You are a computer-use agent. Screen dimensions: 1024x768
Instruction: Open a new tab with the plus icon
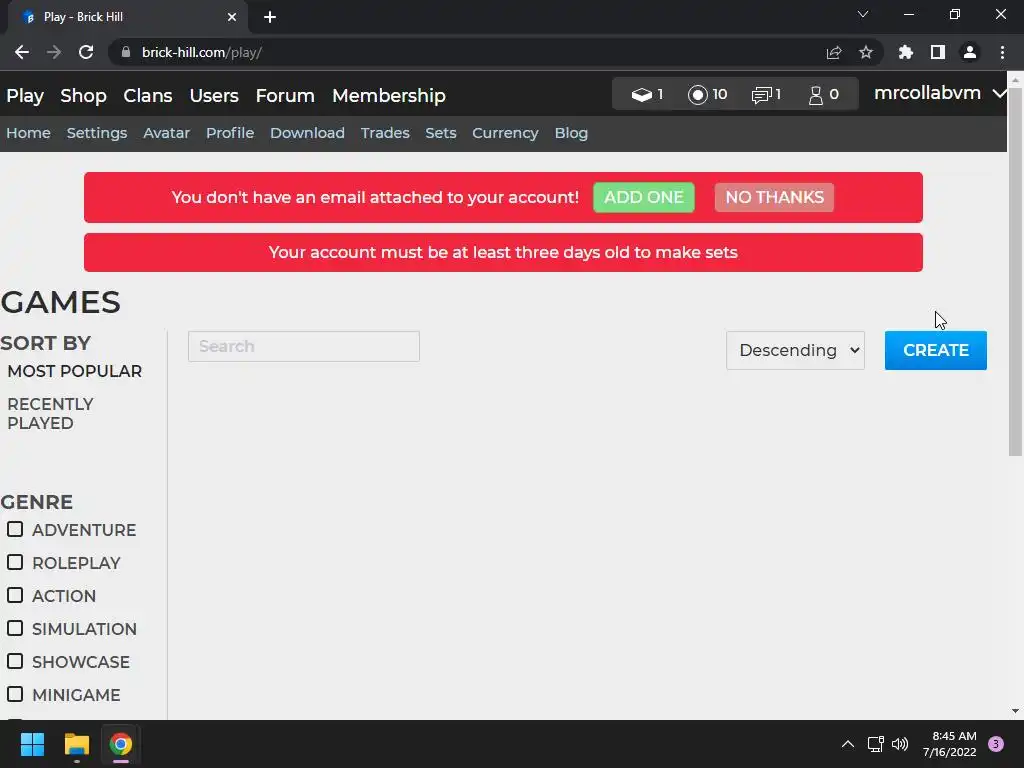pyautogui.click(x=270, y=17)
